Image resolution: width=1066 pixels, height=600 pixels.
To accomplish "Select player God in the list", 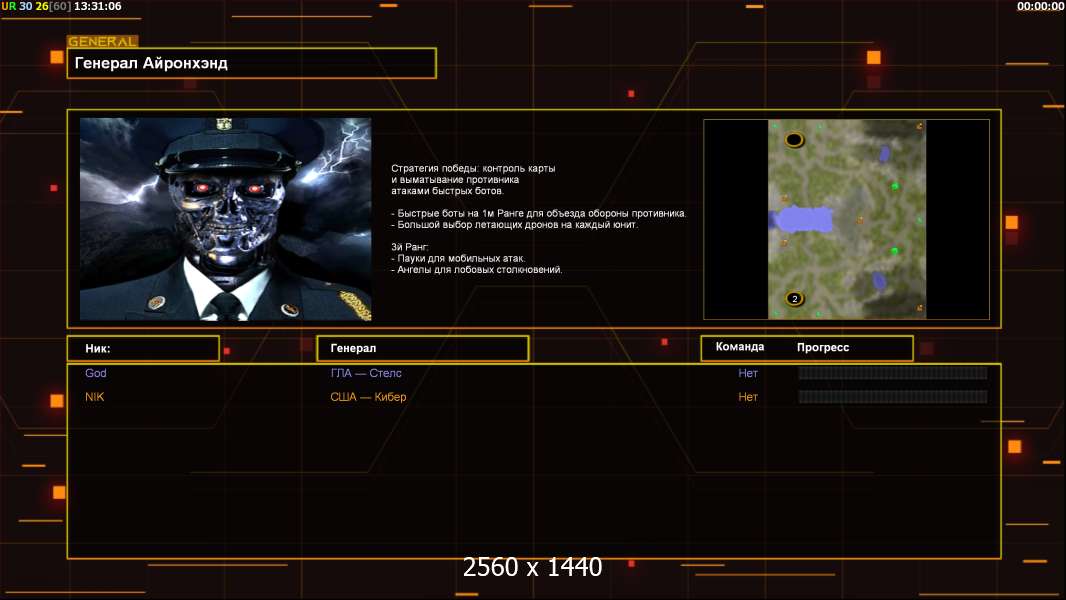I will click(x=96, y=373).
